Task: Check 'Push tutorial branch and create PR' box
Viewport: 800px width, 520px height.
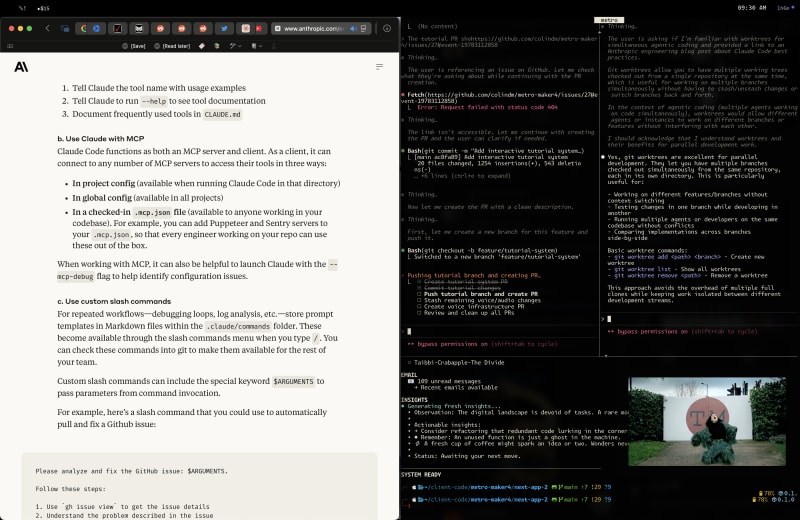Action: pyautogui.click(x=419, y=294)
